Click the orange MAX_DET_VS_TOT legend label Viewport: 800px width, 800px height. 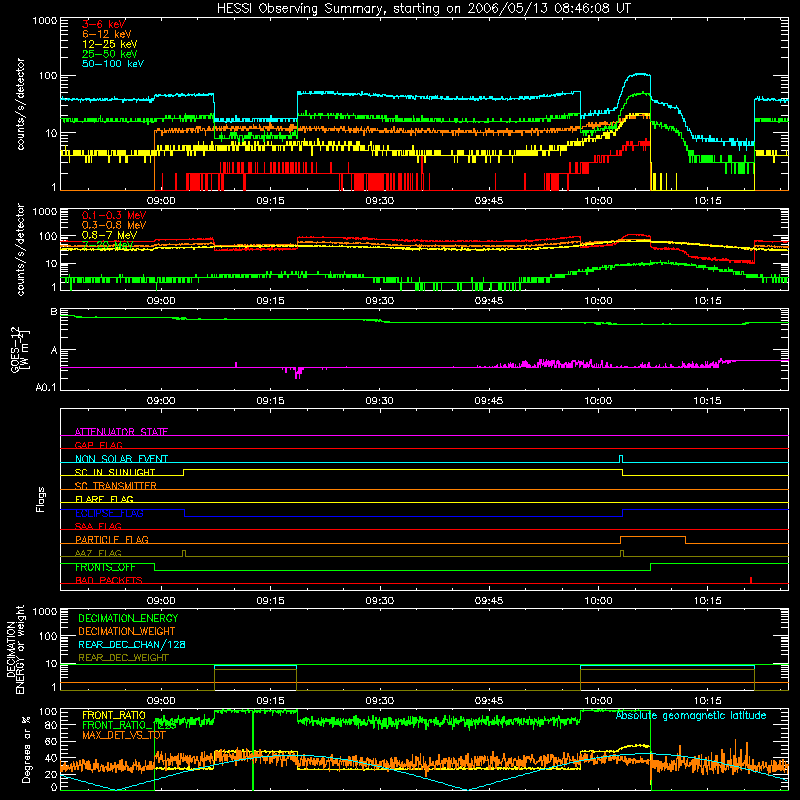(124, 735)
